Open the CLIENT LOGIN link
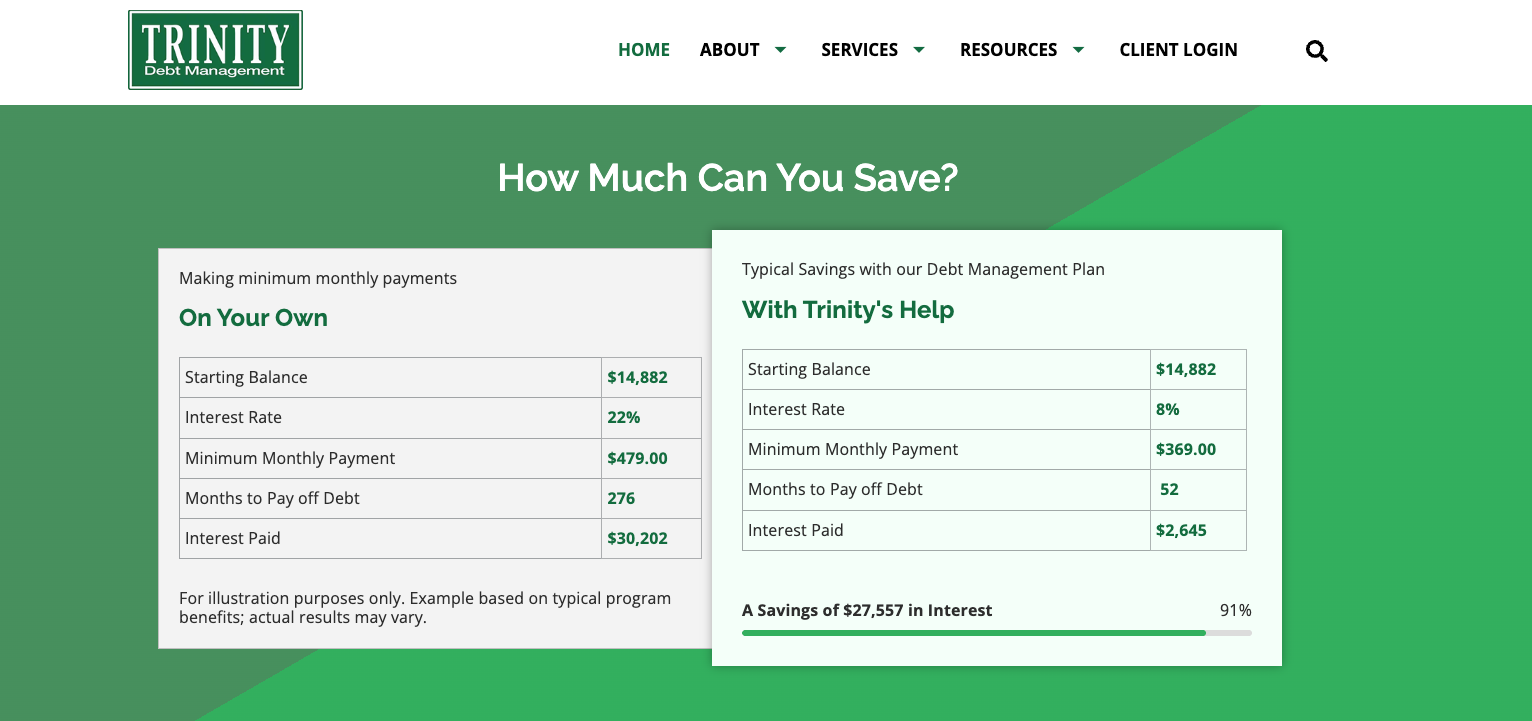 [1179, 50]
